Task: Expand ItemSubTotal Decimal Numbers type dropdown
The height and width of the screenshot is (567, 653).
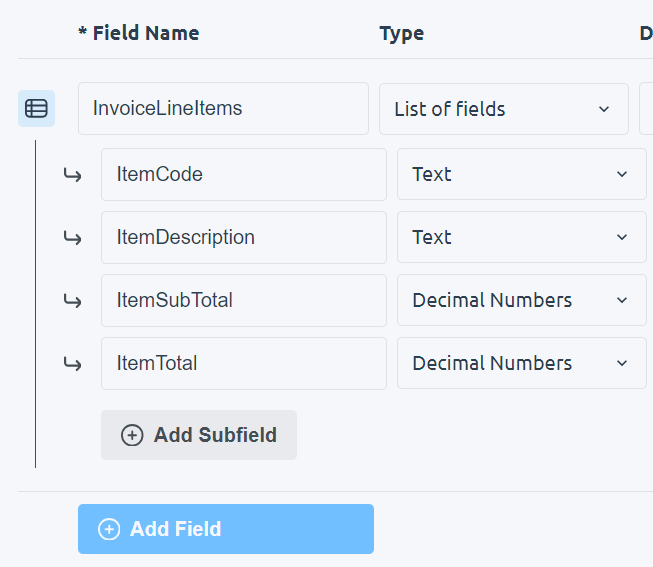Action: (521, 301)
